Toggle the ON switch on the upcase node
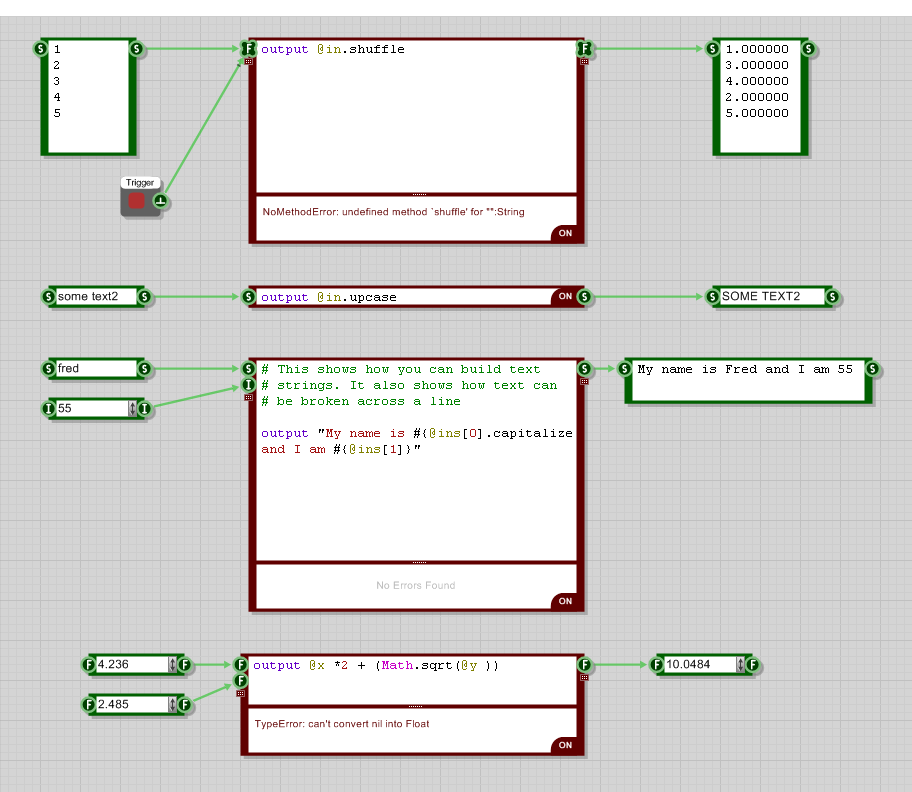Viewport: 912px width, 792px height. click(x=564, y=296)
